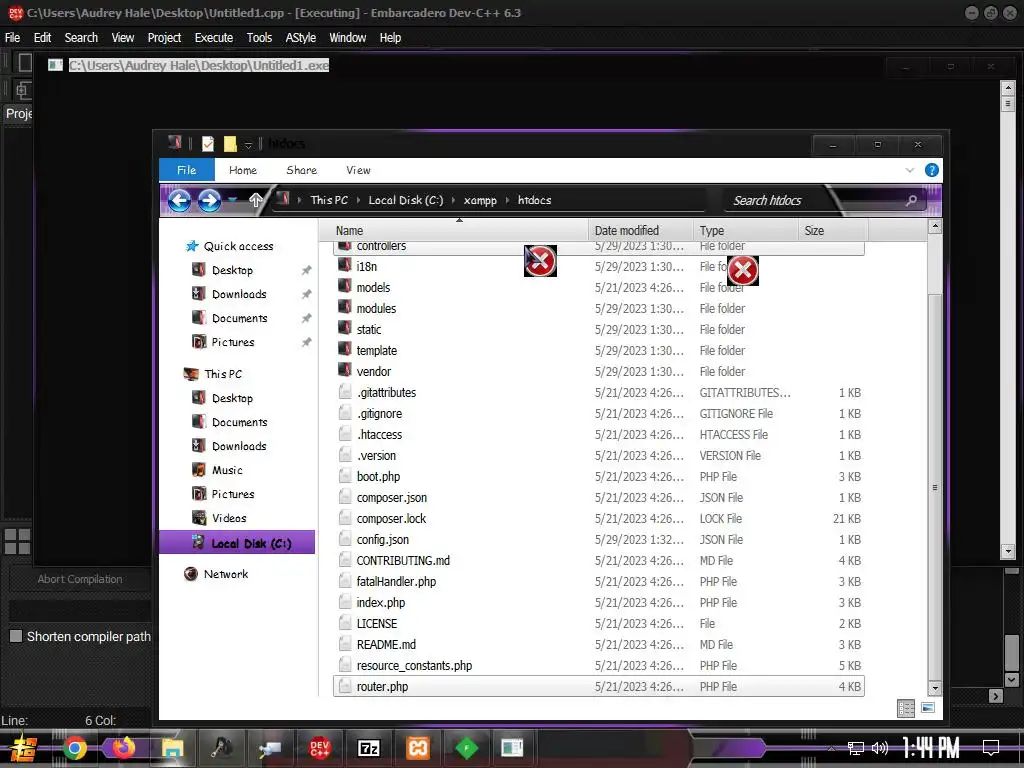Select composer.lock file row
The height and width of the screenshot is (768, 1024).
tap(599, 519)
